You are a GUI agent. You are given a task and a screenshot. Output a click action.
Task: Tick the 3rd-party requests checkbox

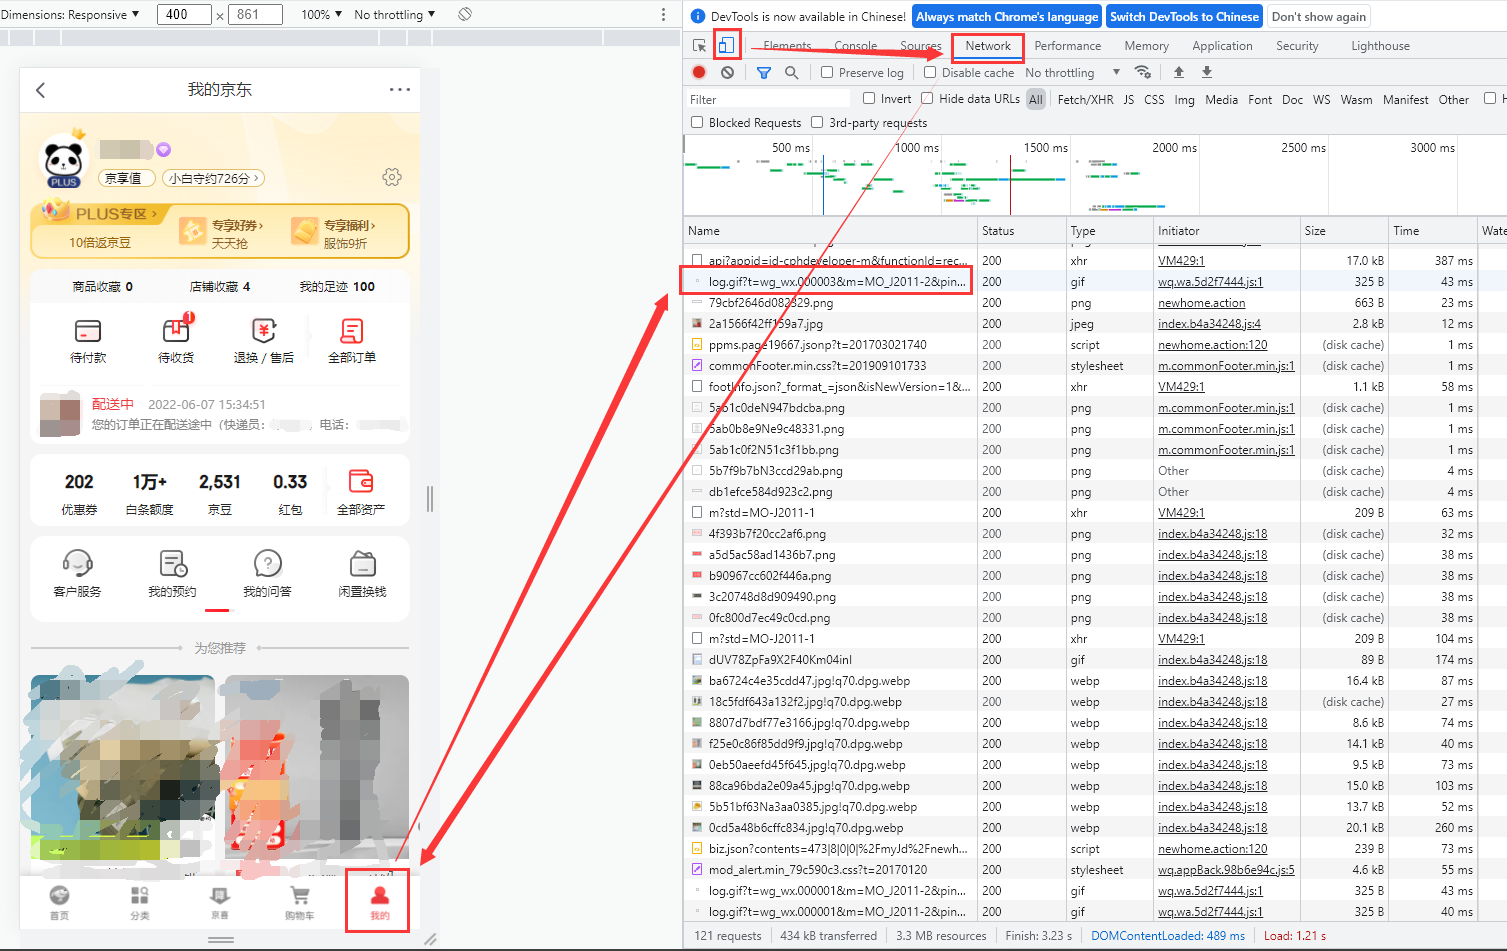tap(817, 122)
